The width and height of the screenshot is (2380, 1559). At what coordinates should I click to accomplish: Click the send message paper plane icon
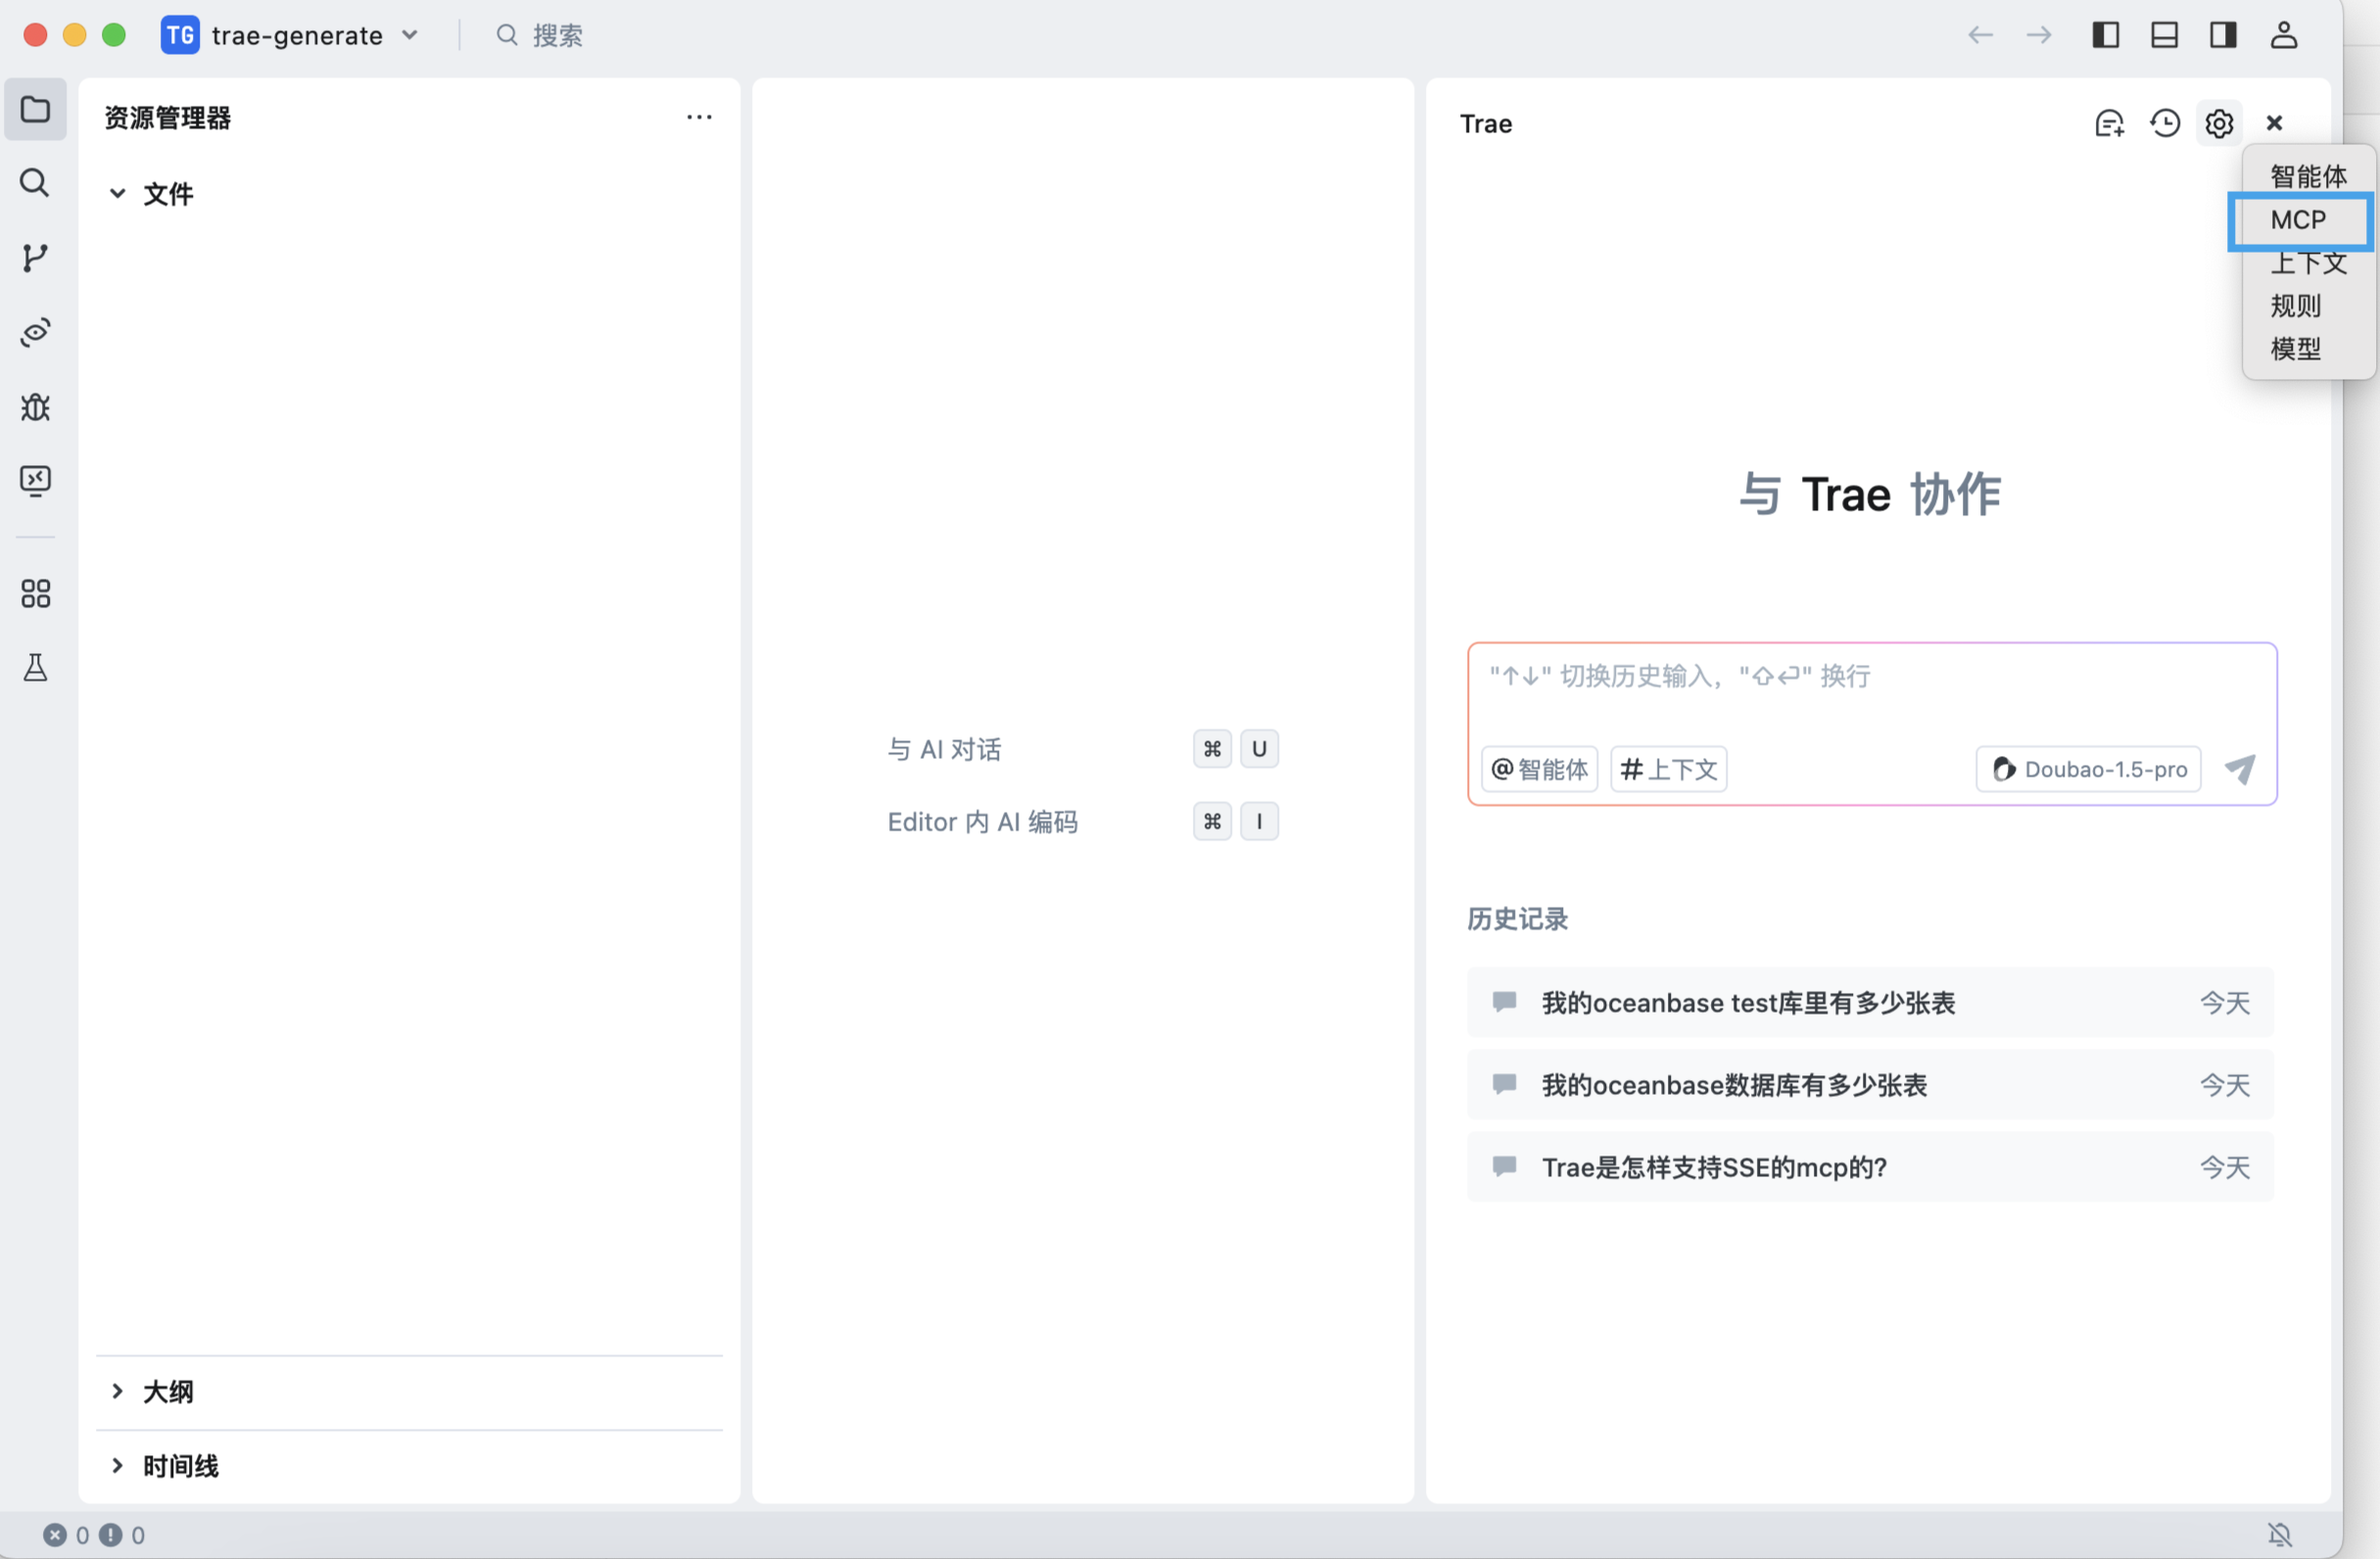(x=2240, y=769)
